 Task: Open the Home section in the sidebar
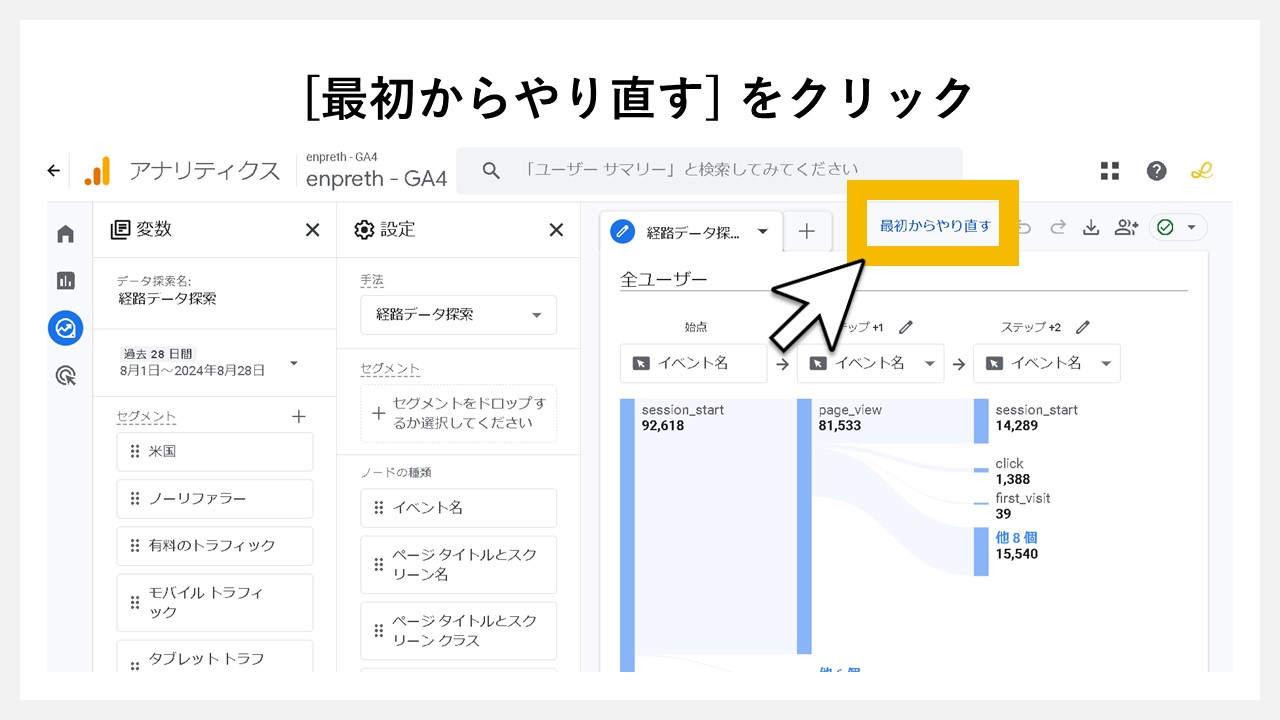point(65,233)
